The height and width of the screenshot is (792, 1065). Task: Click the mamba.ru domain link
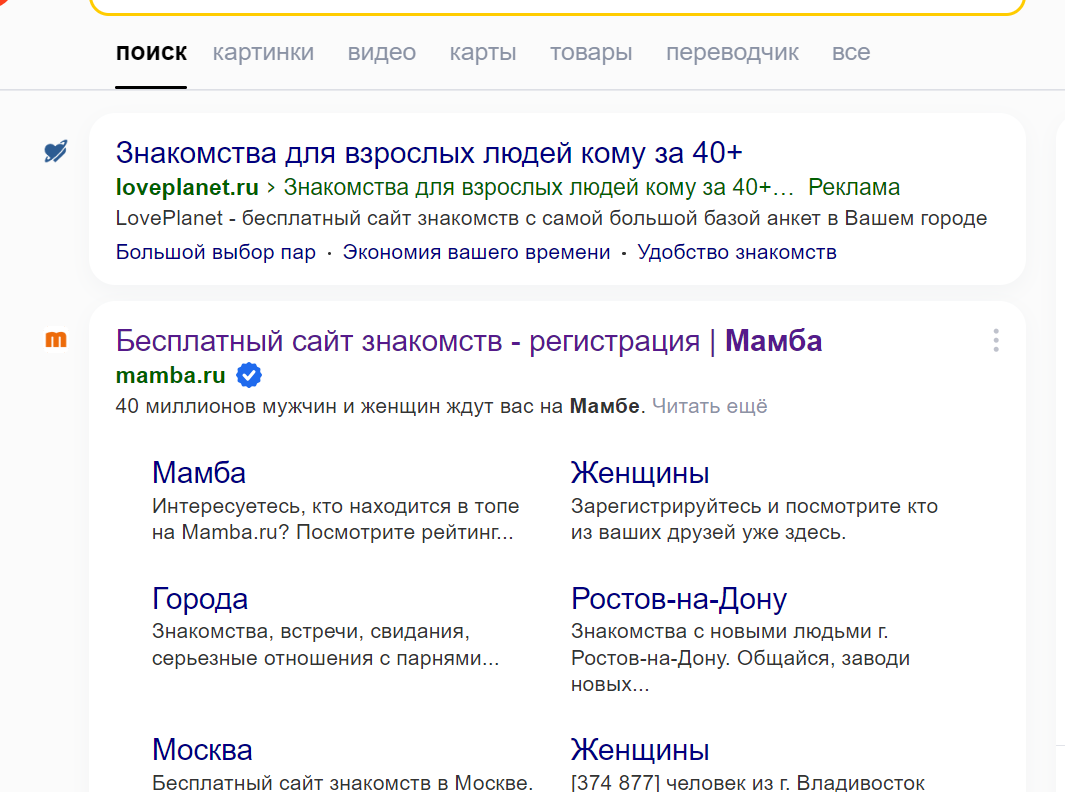170,375
